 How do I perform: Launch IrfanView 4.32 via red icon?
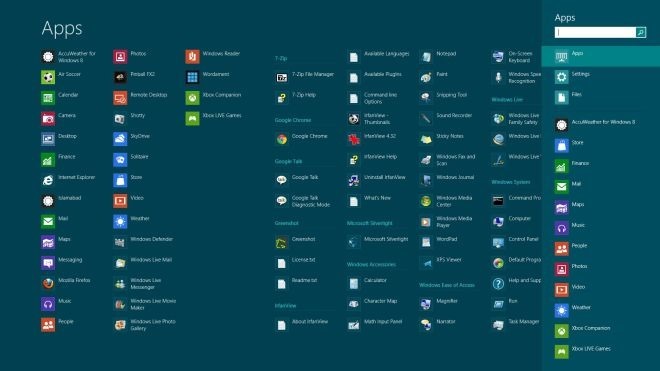(x=354, y=139)
